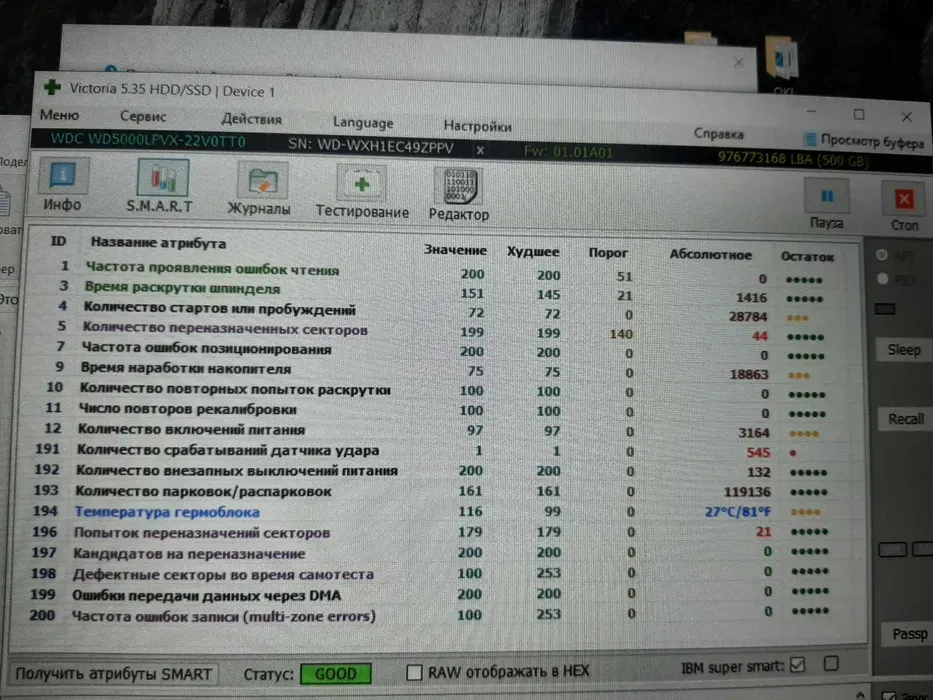Click the Sleep button

904,349
